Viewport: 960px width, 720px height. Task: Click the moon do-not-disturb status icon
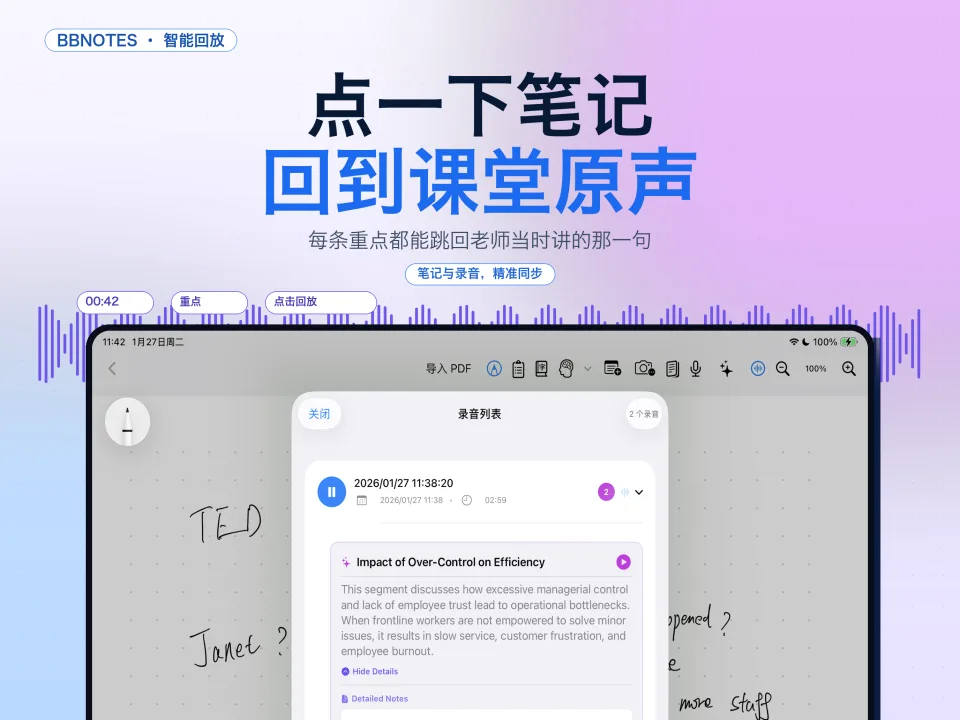coord(806,342)
